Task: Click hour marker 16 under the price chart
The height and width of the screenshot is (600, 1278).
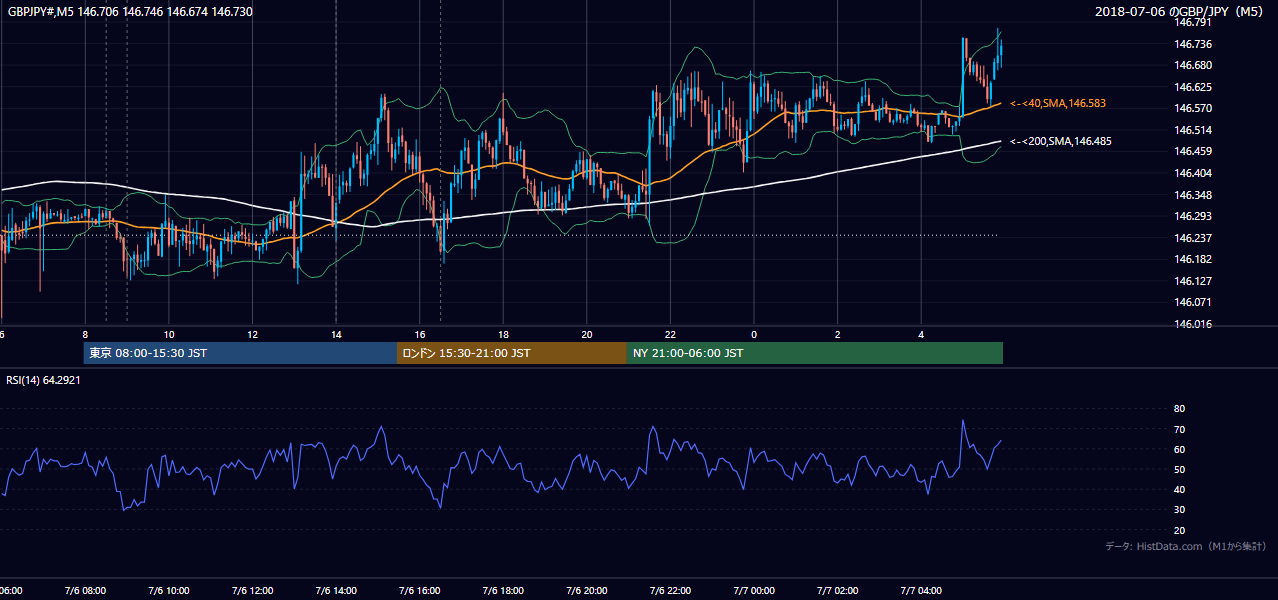Action: point(420,334)
